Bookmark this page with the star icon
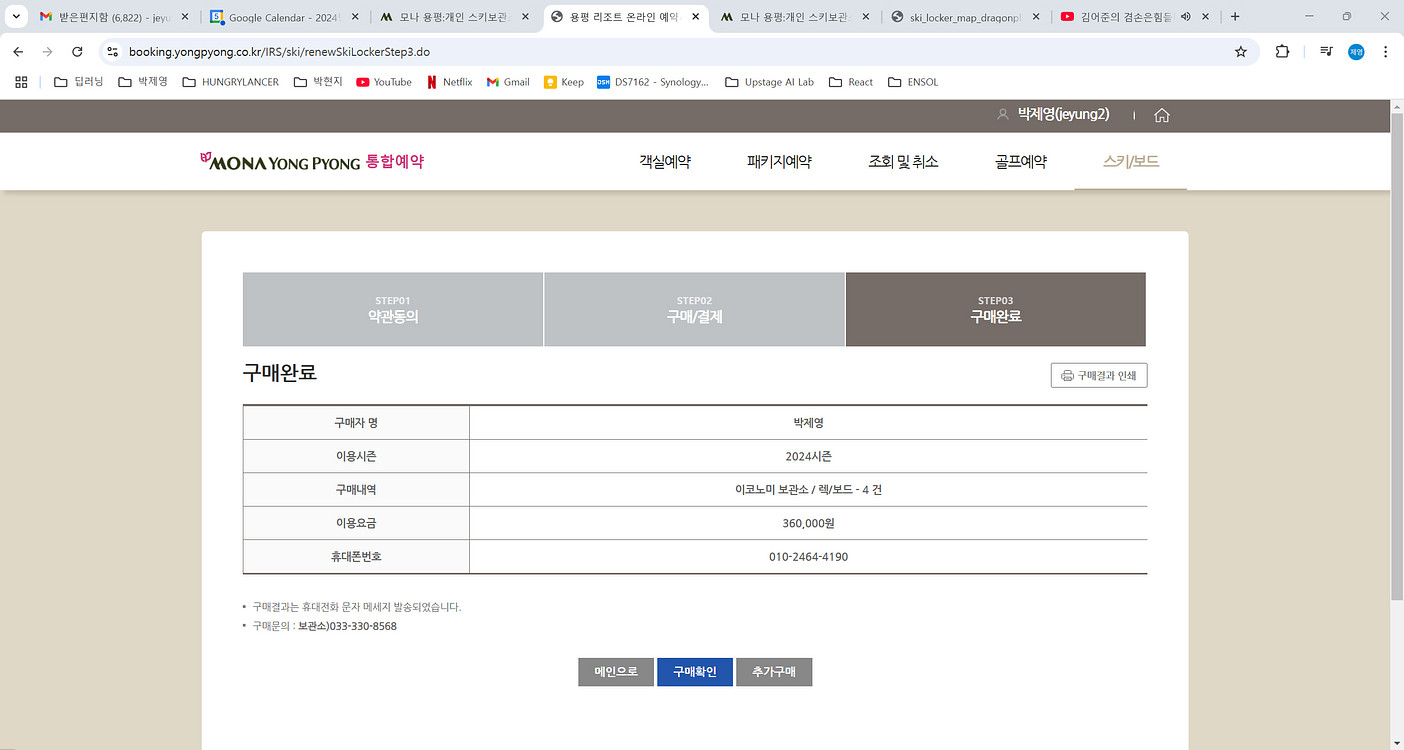The height and width of the screenshot is (750, 1404). pyautogui.click(x=1241, y=51)
